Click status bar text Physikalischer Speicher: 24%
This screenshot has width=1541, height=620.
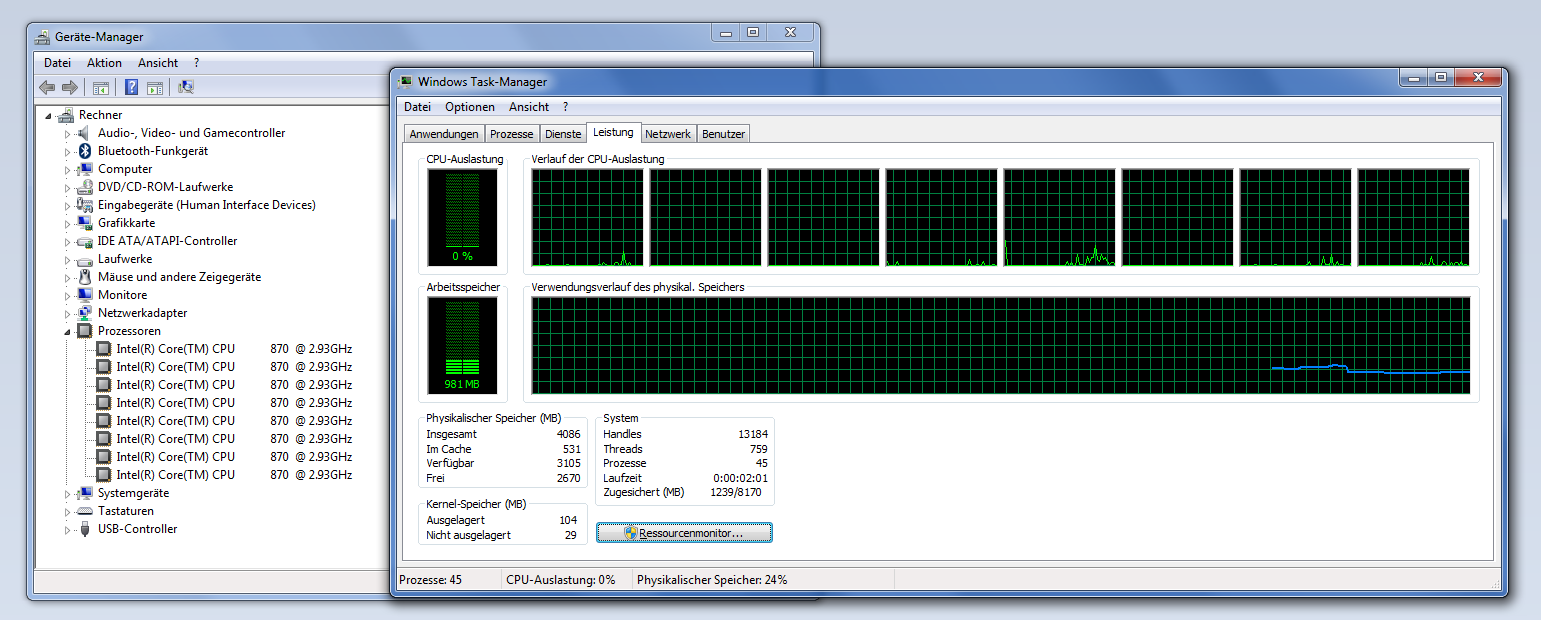[x=712, y=580]
